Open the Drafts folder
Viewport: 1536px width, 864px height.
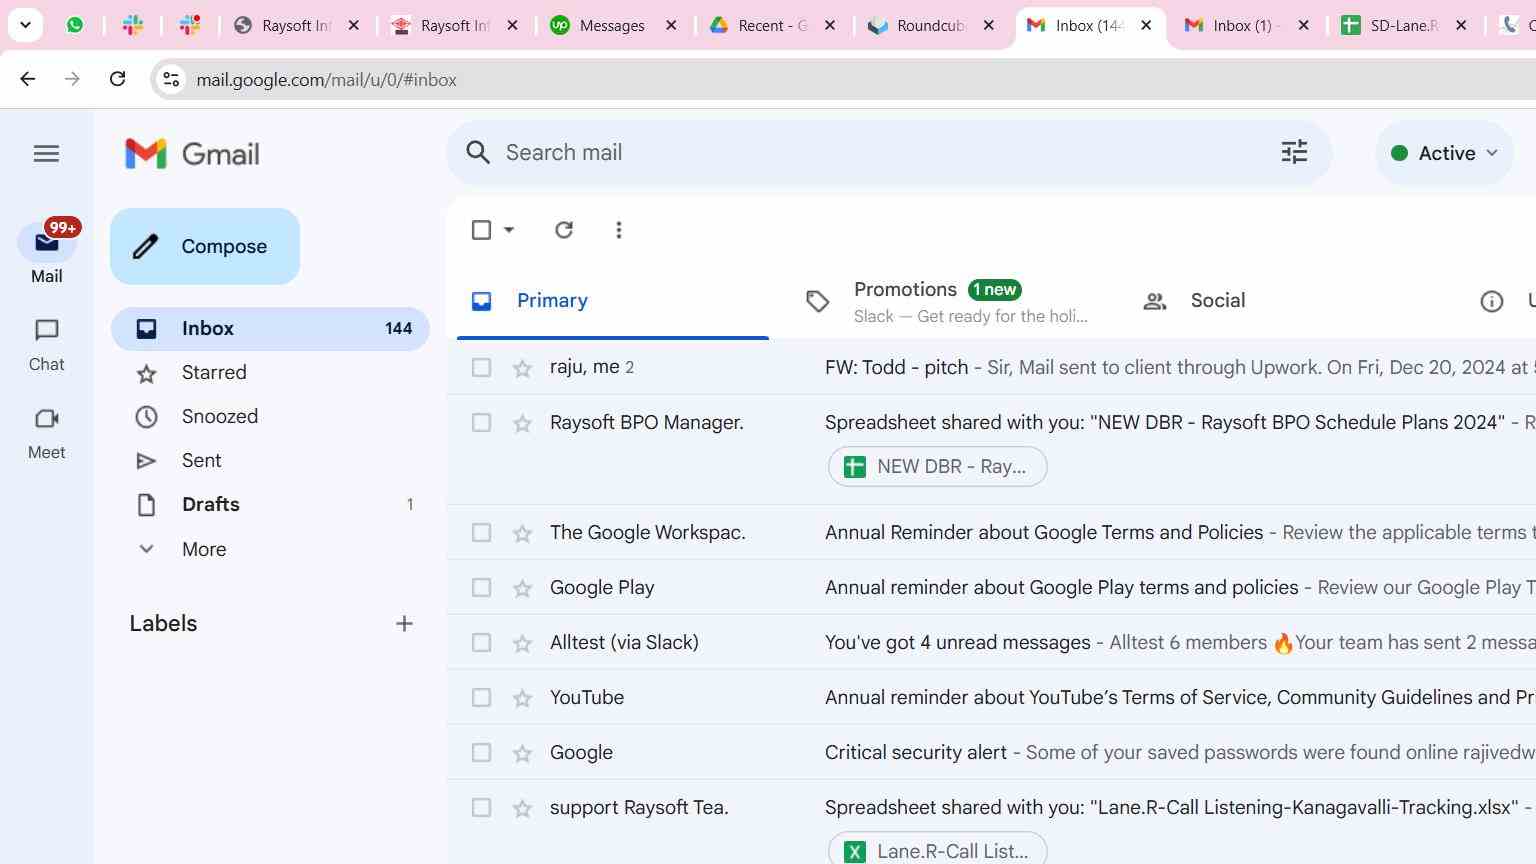click(x=270, y=504)
